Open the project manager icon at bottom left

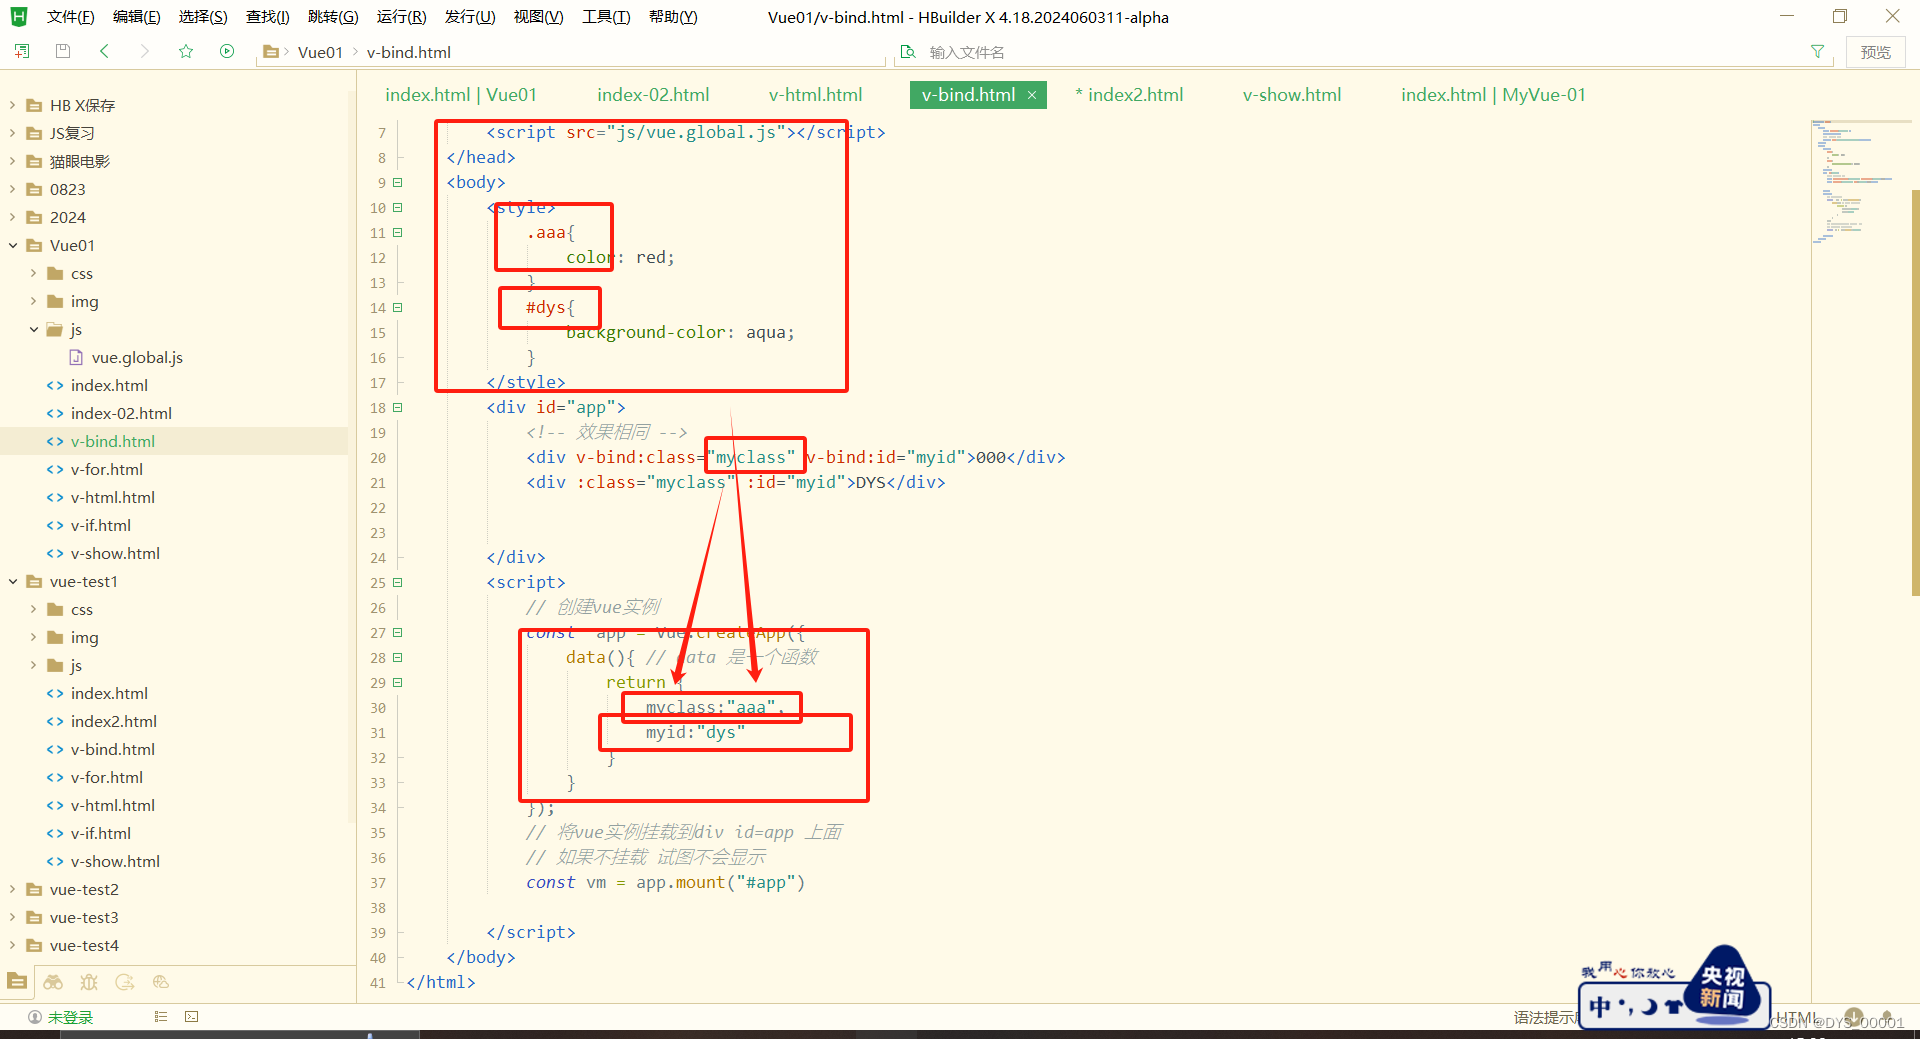[x=17, y=981]
